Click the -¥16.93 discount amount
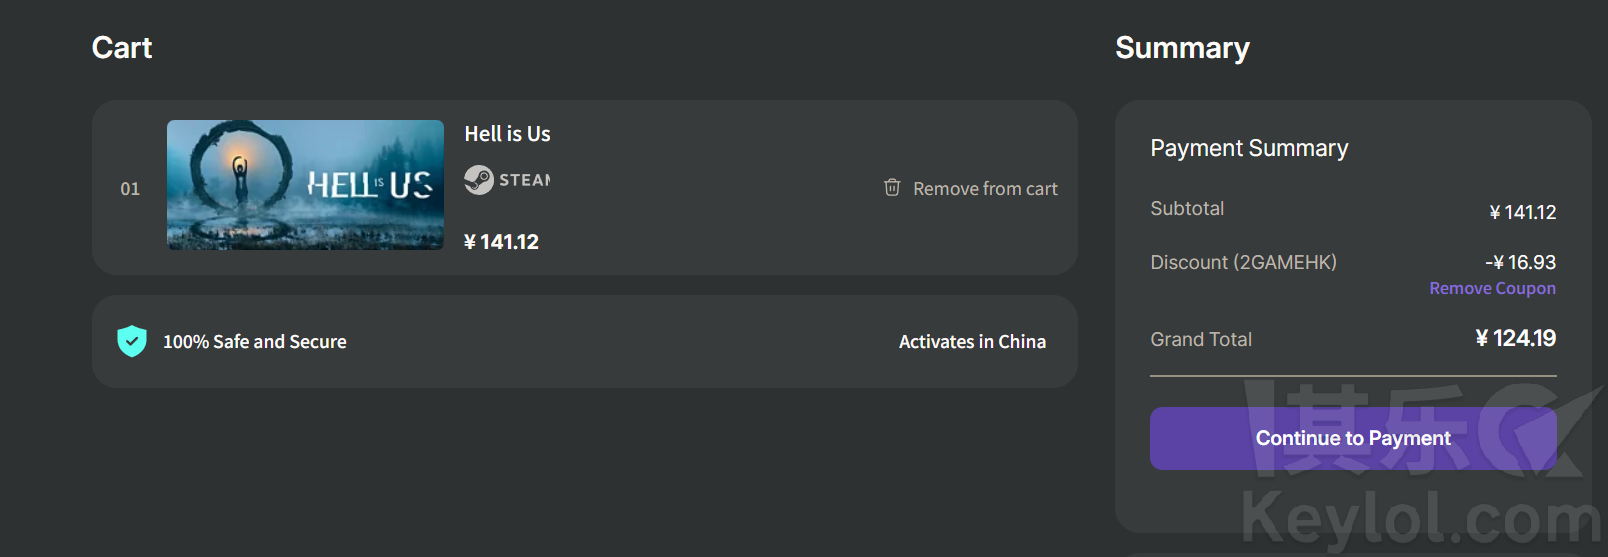This screenshot has width=1608, height=557. point(1520,262)
